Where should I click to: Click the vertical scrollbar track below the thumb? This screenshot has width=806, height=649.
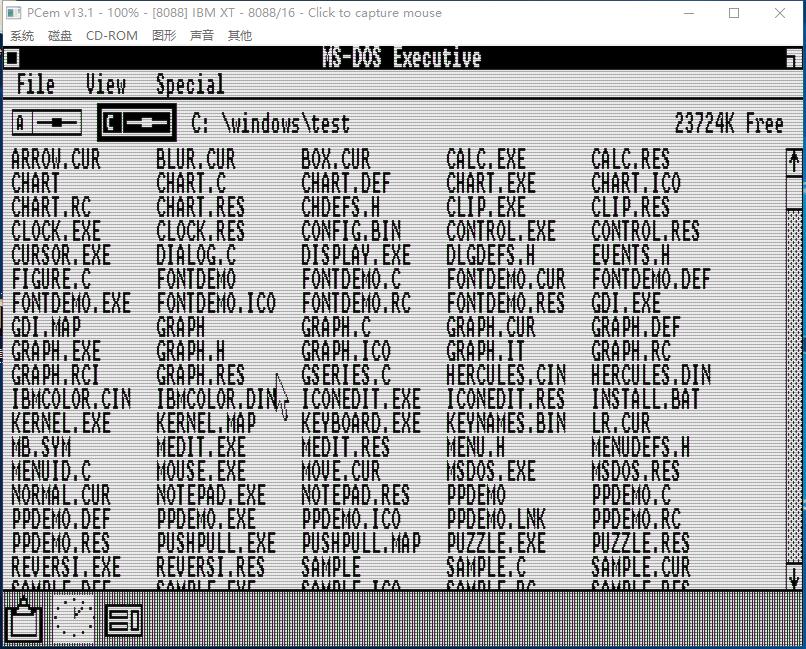tap(794, 386)
